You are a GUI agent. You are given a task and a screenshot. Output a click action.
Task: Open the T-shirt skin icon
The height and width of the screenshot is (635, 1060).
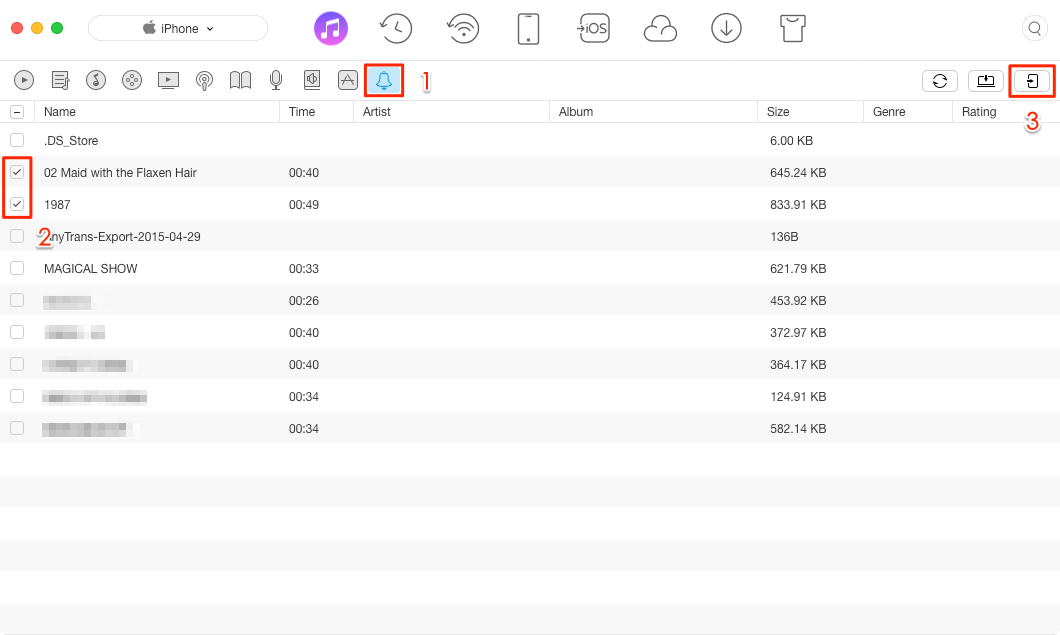pos(792,28)
